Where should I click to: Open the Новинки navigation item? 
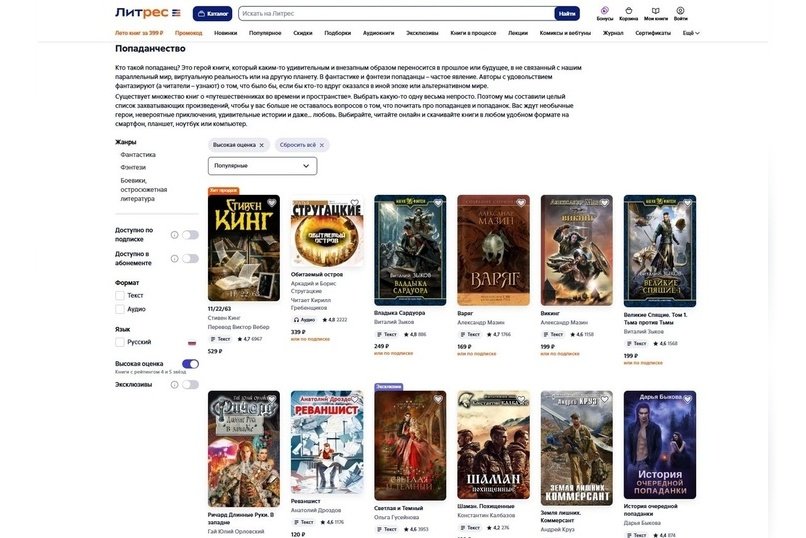point(226,33)
